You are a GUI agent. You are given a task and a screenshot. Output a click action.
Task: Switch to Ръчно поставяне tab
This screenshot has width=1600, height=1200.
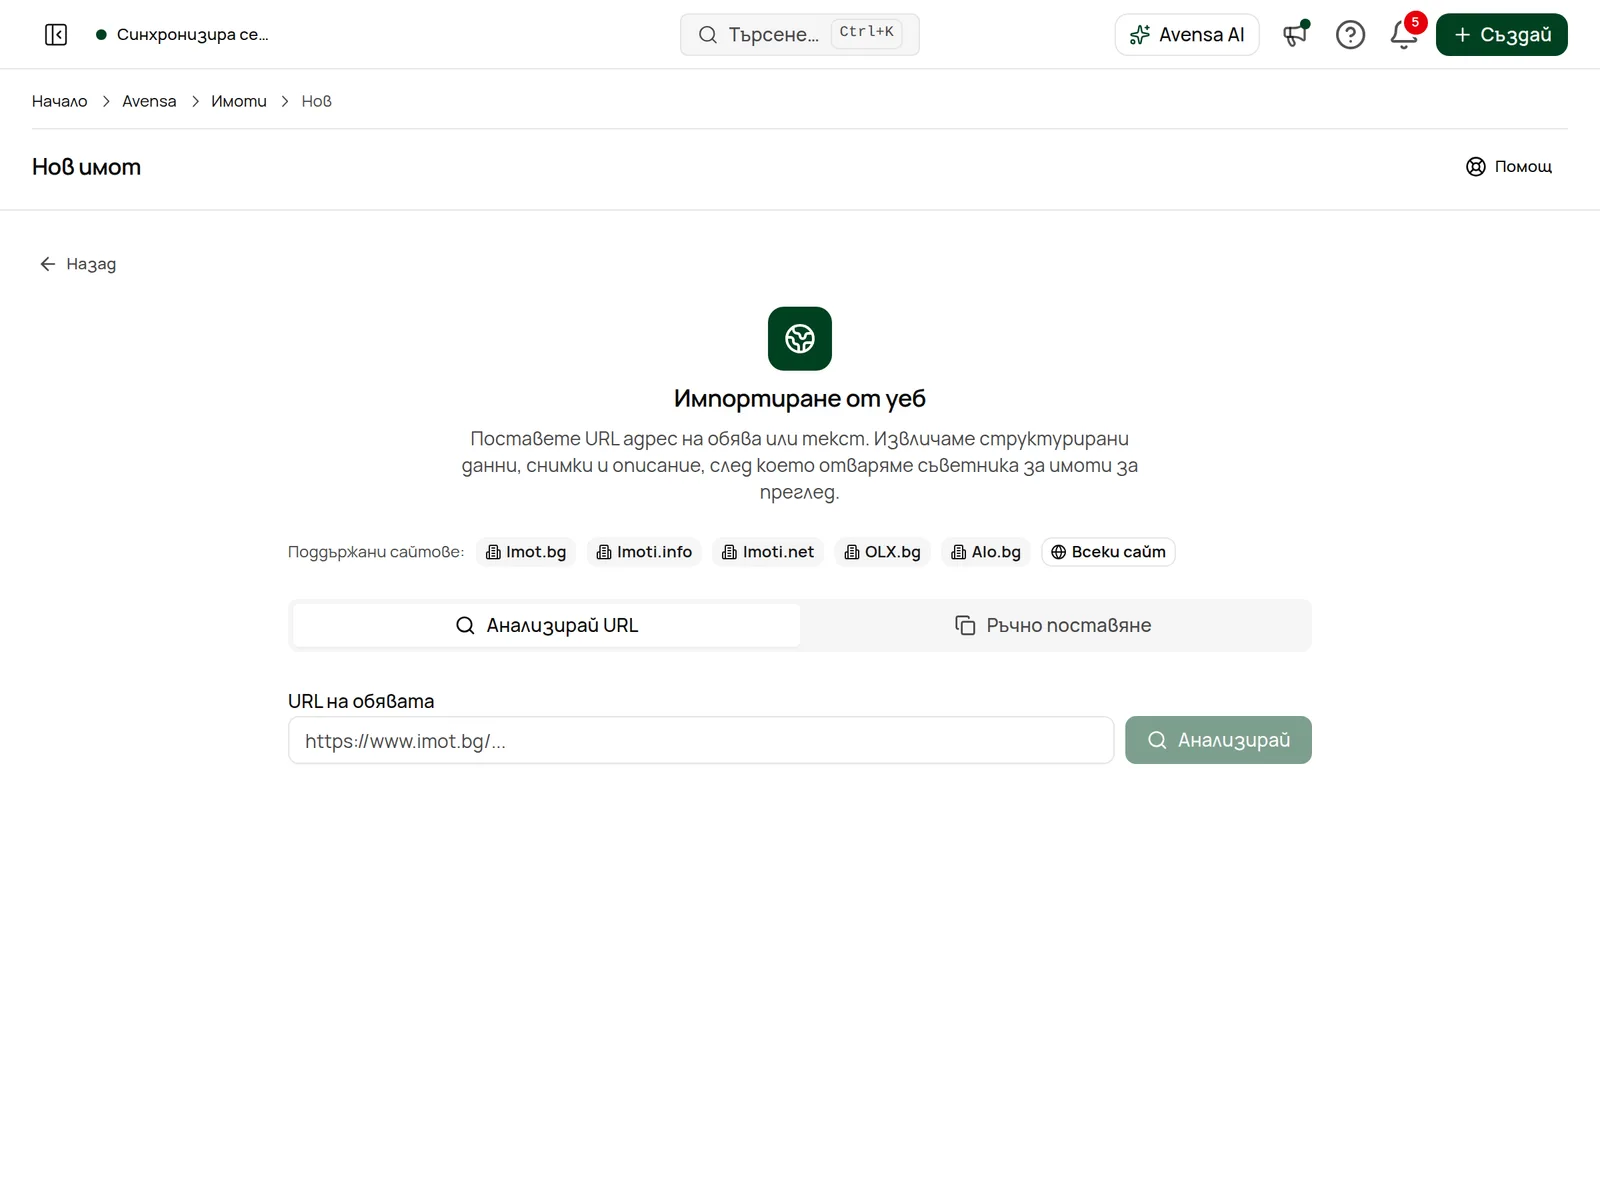pos(1054,625)
